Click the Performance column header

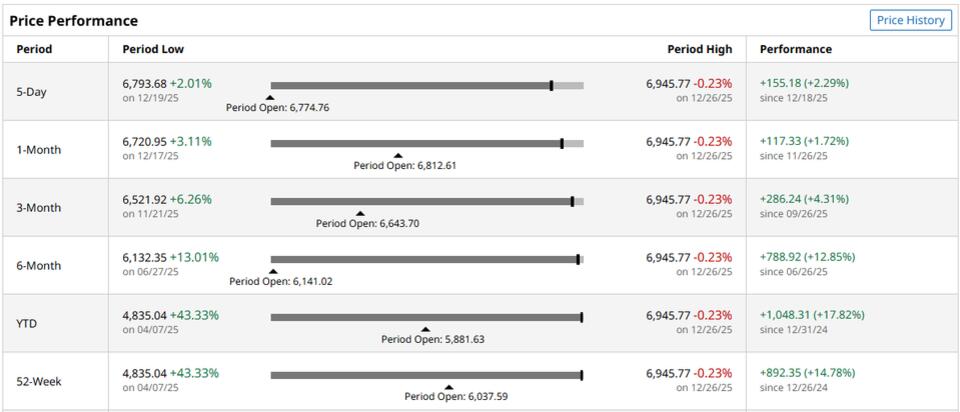[x=795, y=49]
